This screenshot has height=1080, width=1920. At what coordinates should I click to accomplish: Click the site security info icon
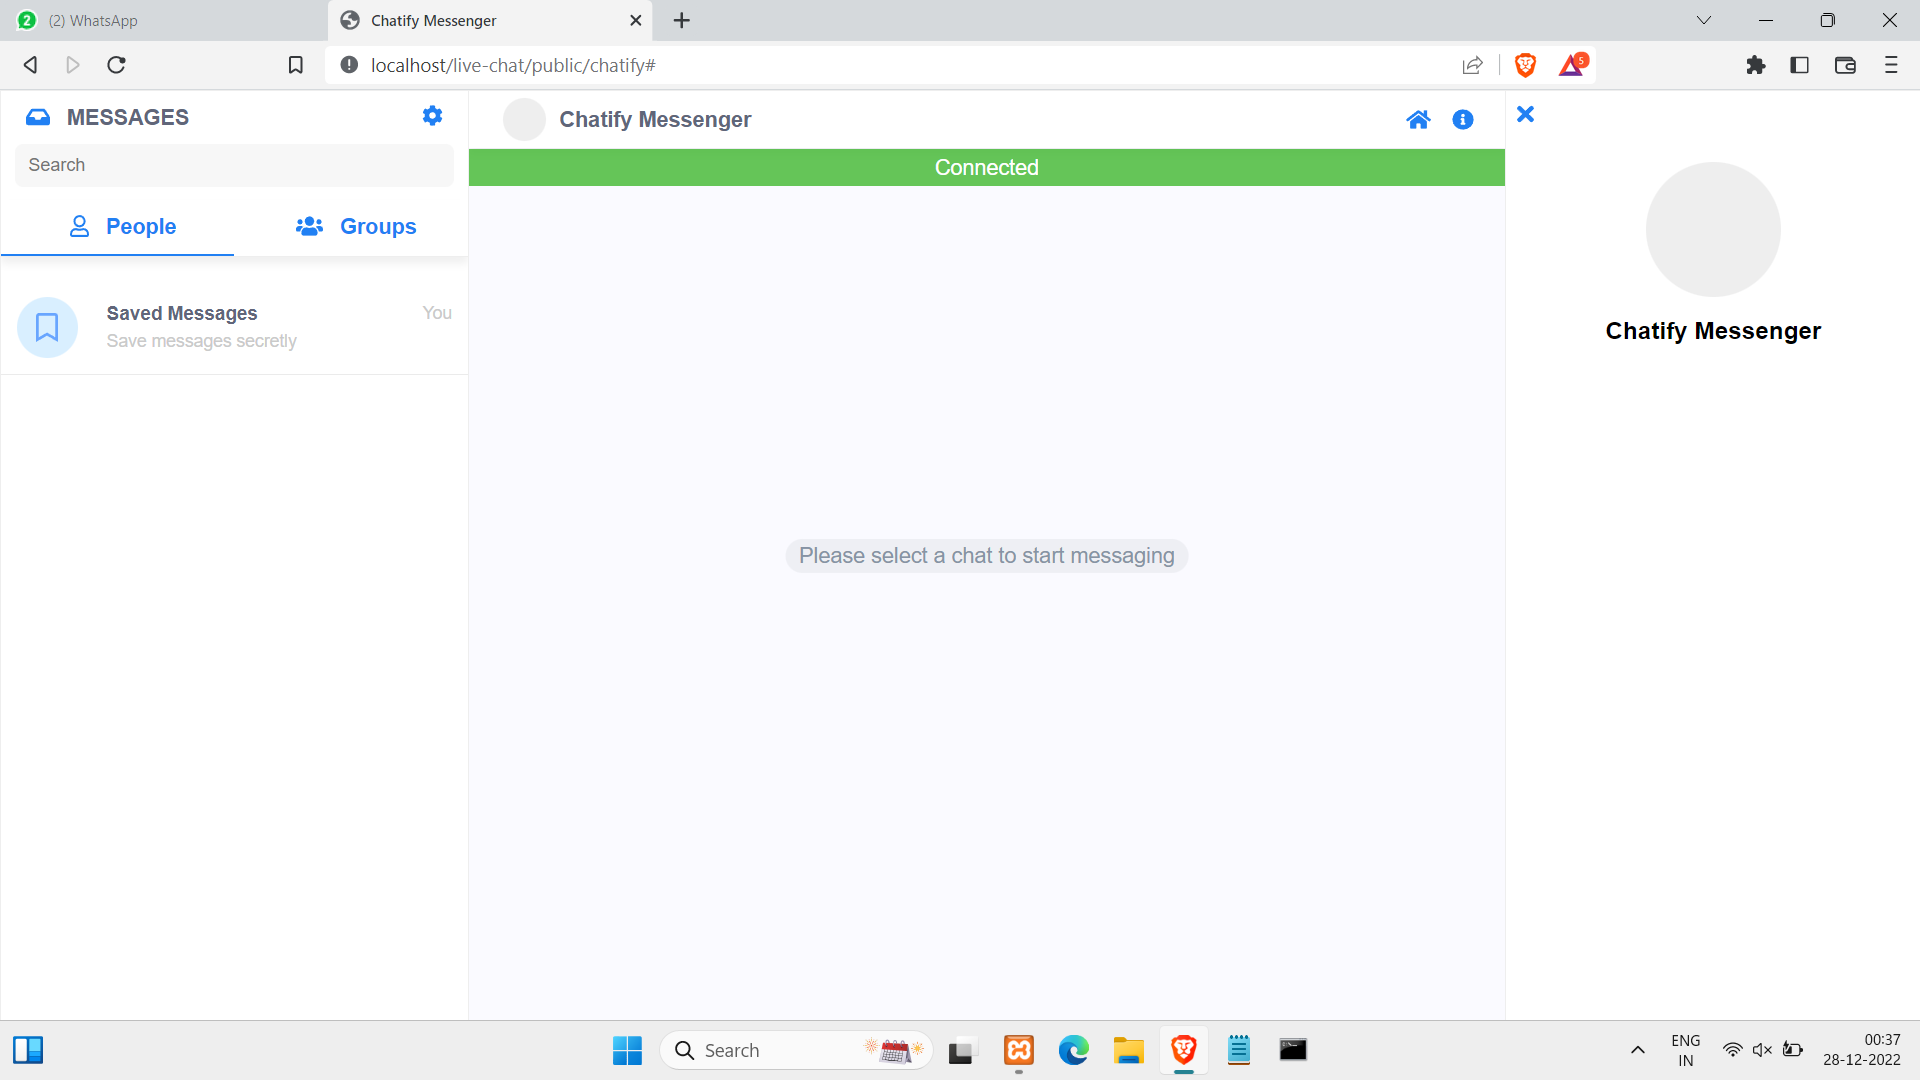click(349, 65)
